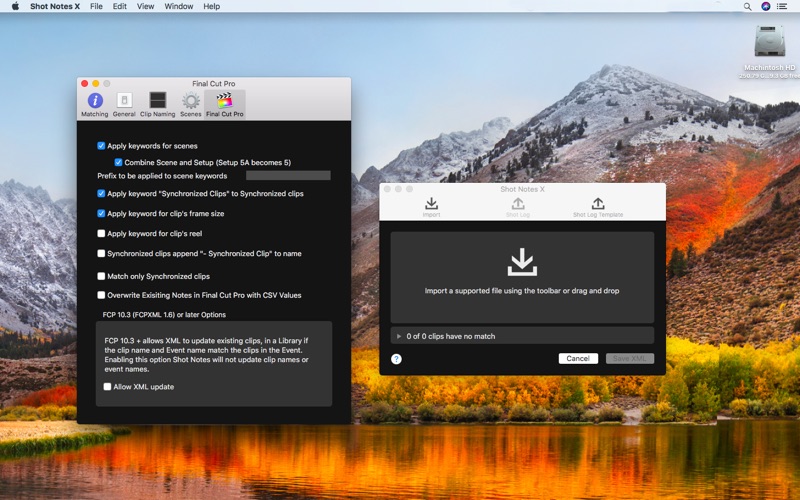
Task: Close the Final Cut Pro preferences window
Action: point(85,84)
